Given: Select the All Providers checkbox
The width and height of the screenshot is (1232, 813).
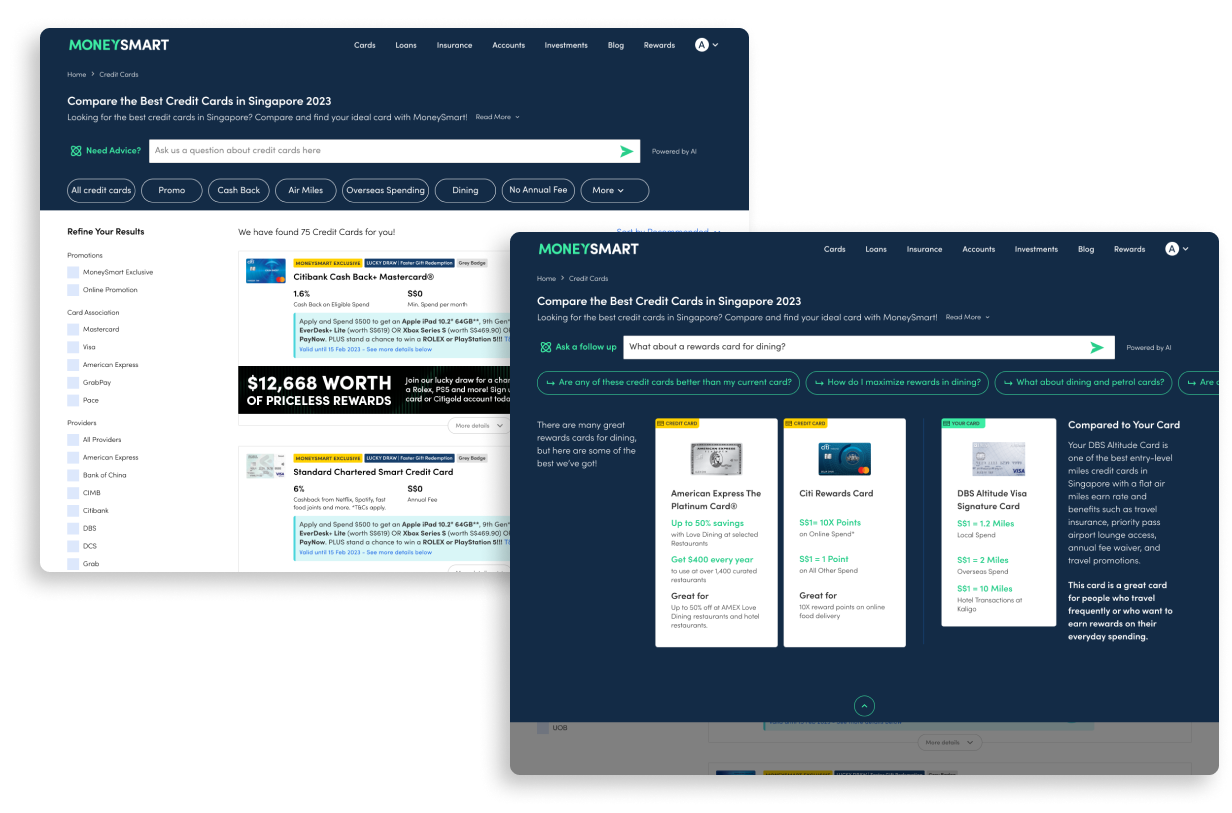Looking at the screenshot, I should [73, 440].
